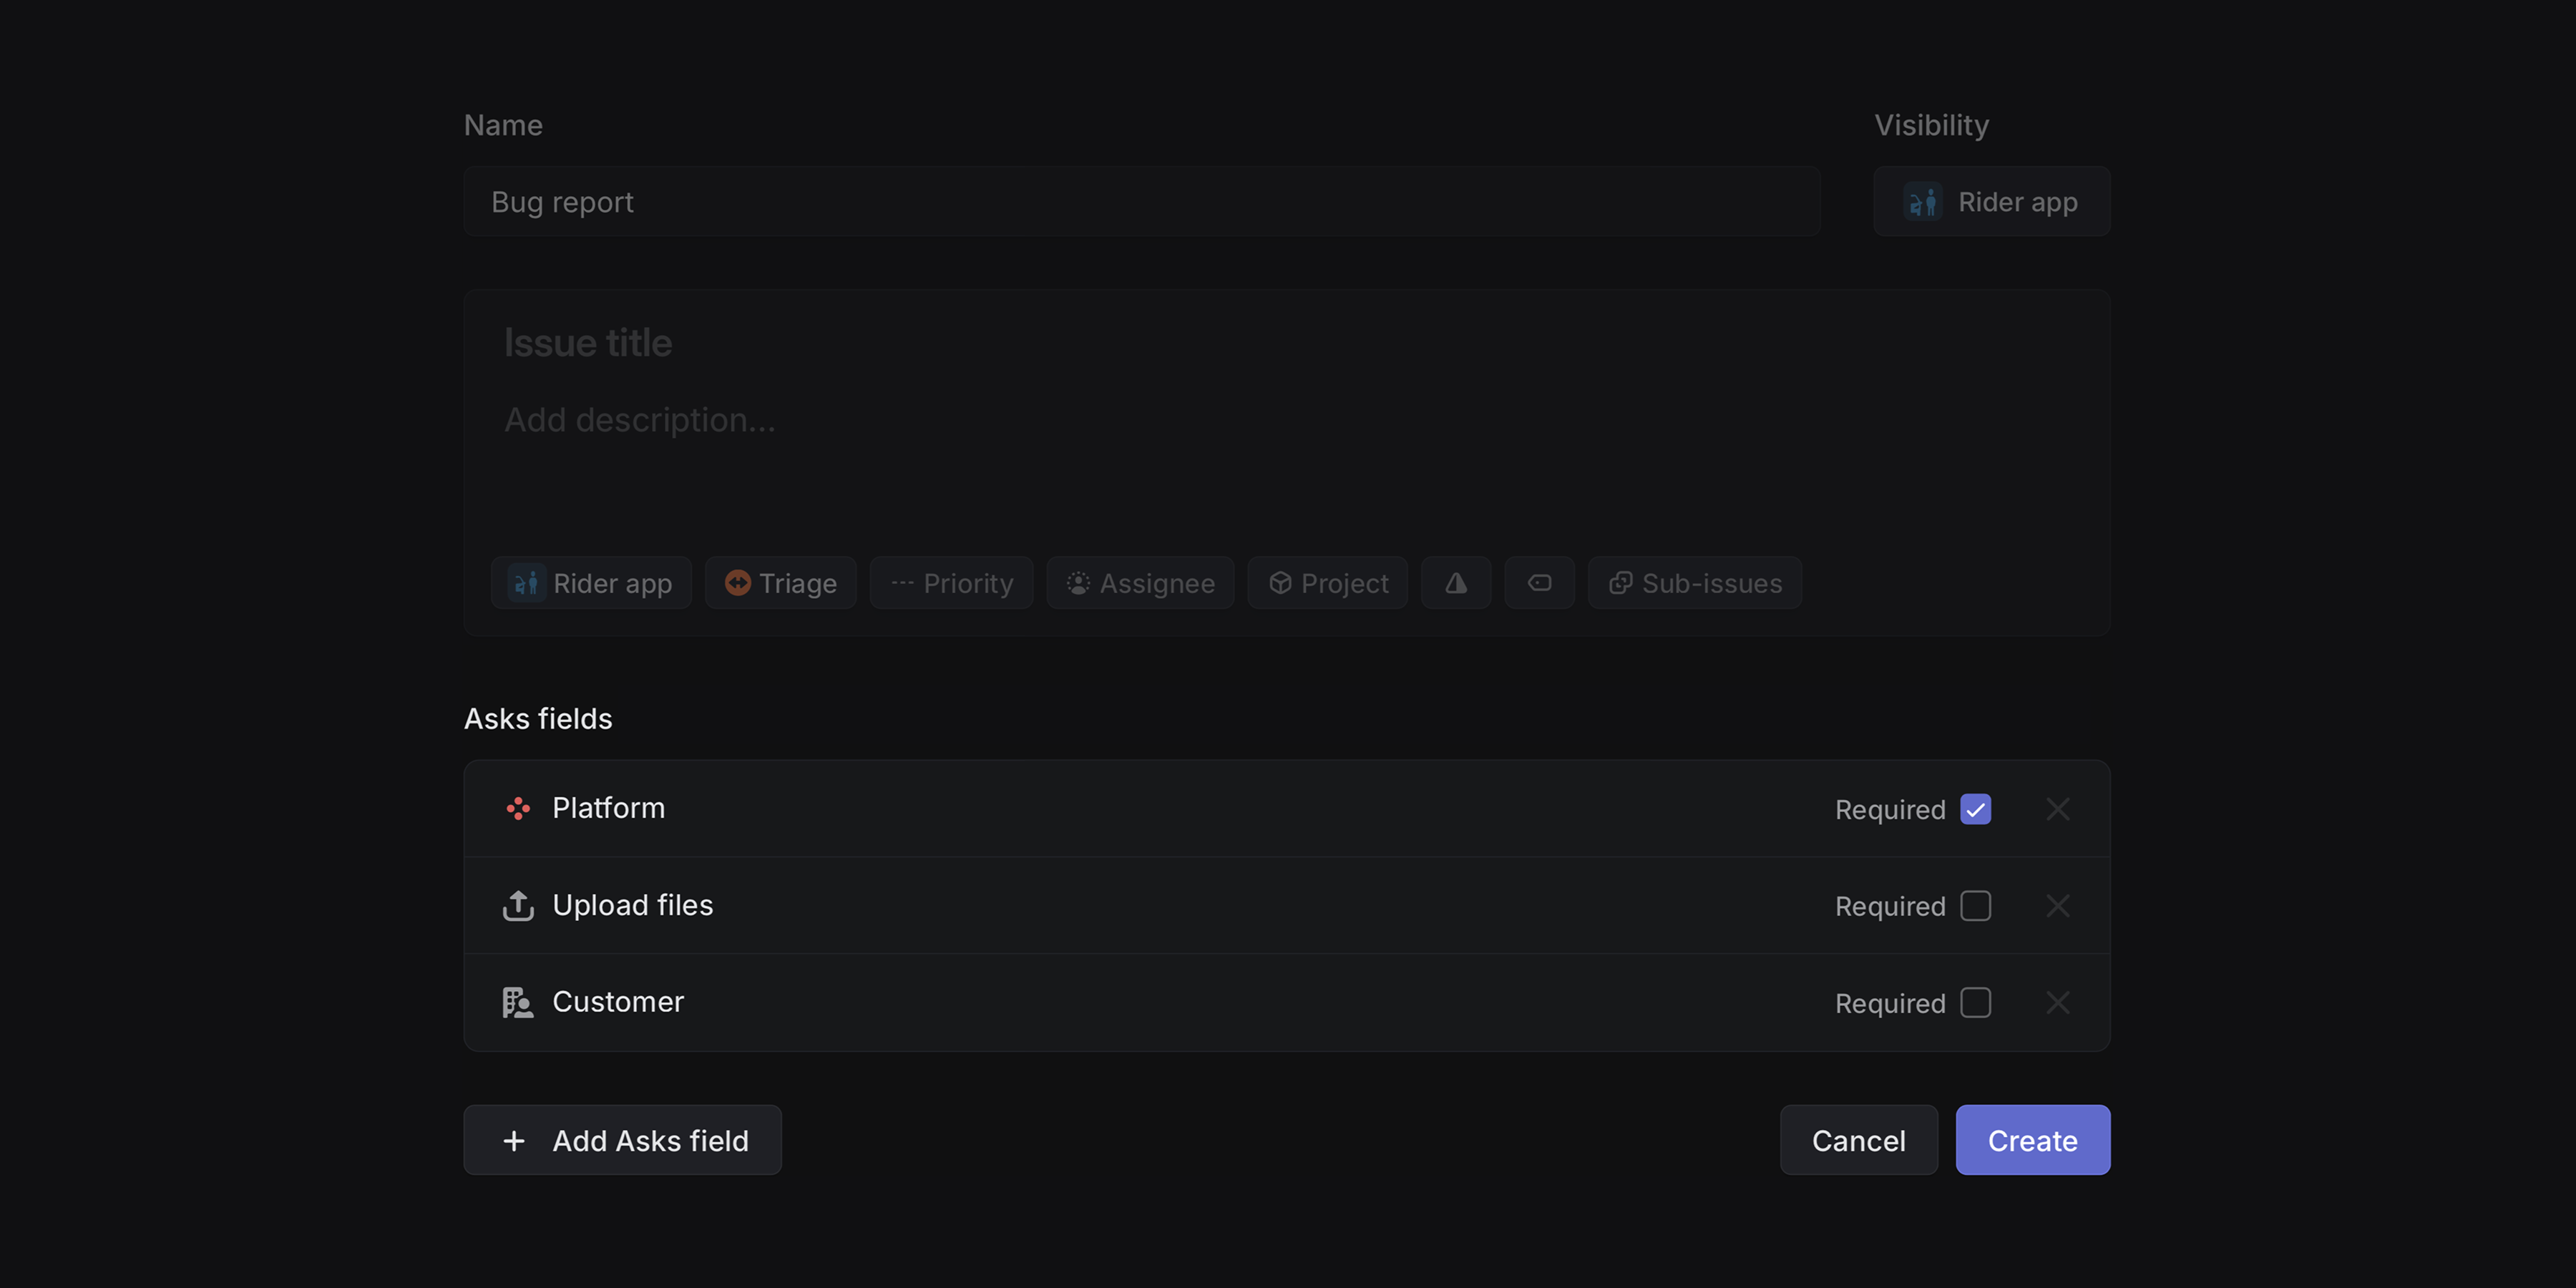The height and width of the screenshot is (1288, 2576).
Task: Select the Assignee picker icon
Action: tap(1078, 583)
